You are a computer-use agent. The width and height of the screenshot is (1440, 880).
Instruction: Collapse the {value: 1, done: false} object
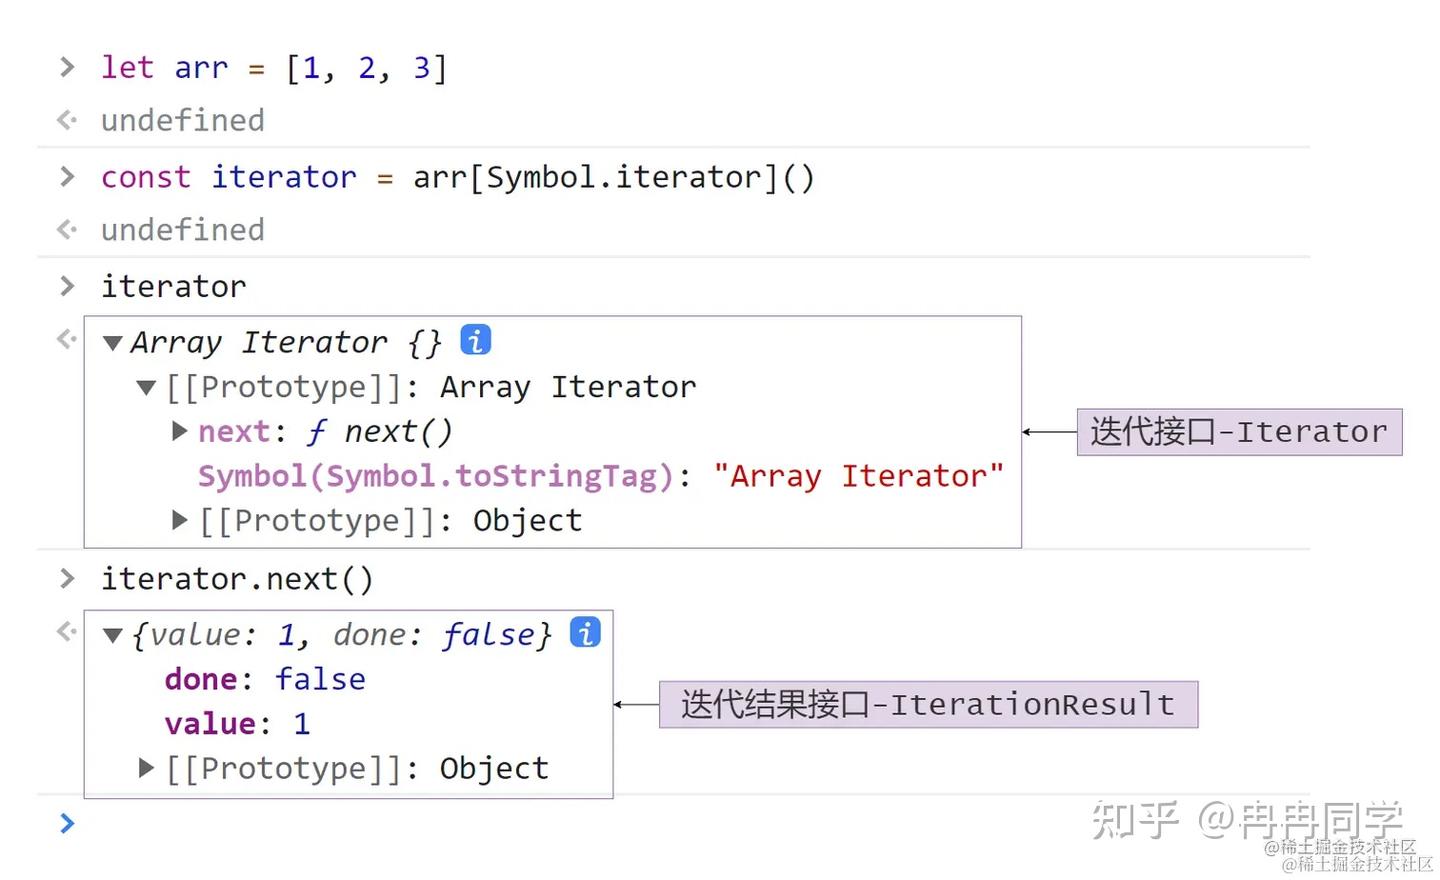pyautogui.click(x=112, y=634)
